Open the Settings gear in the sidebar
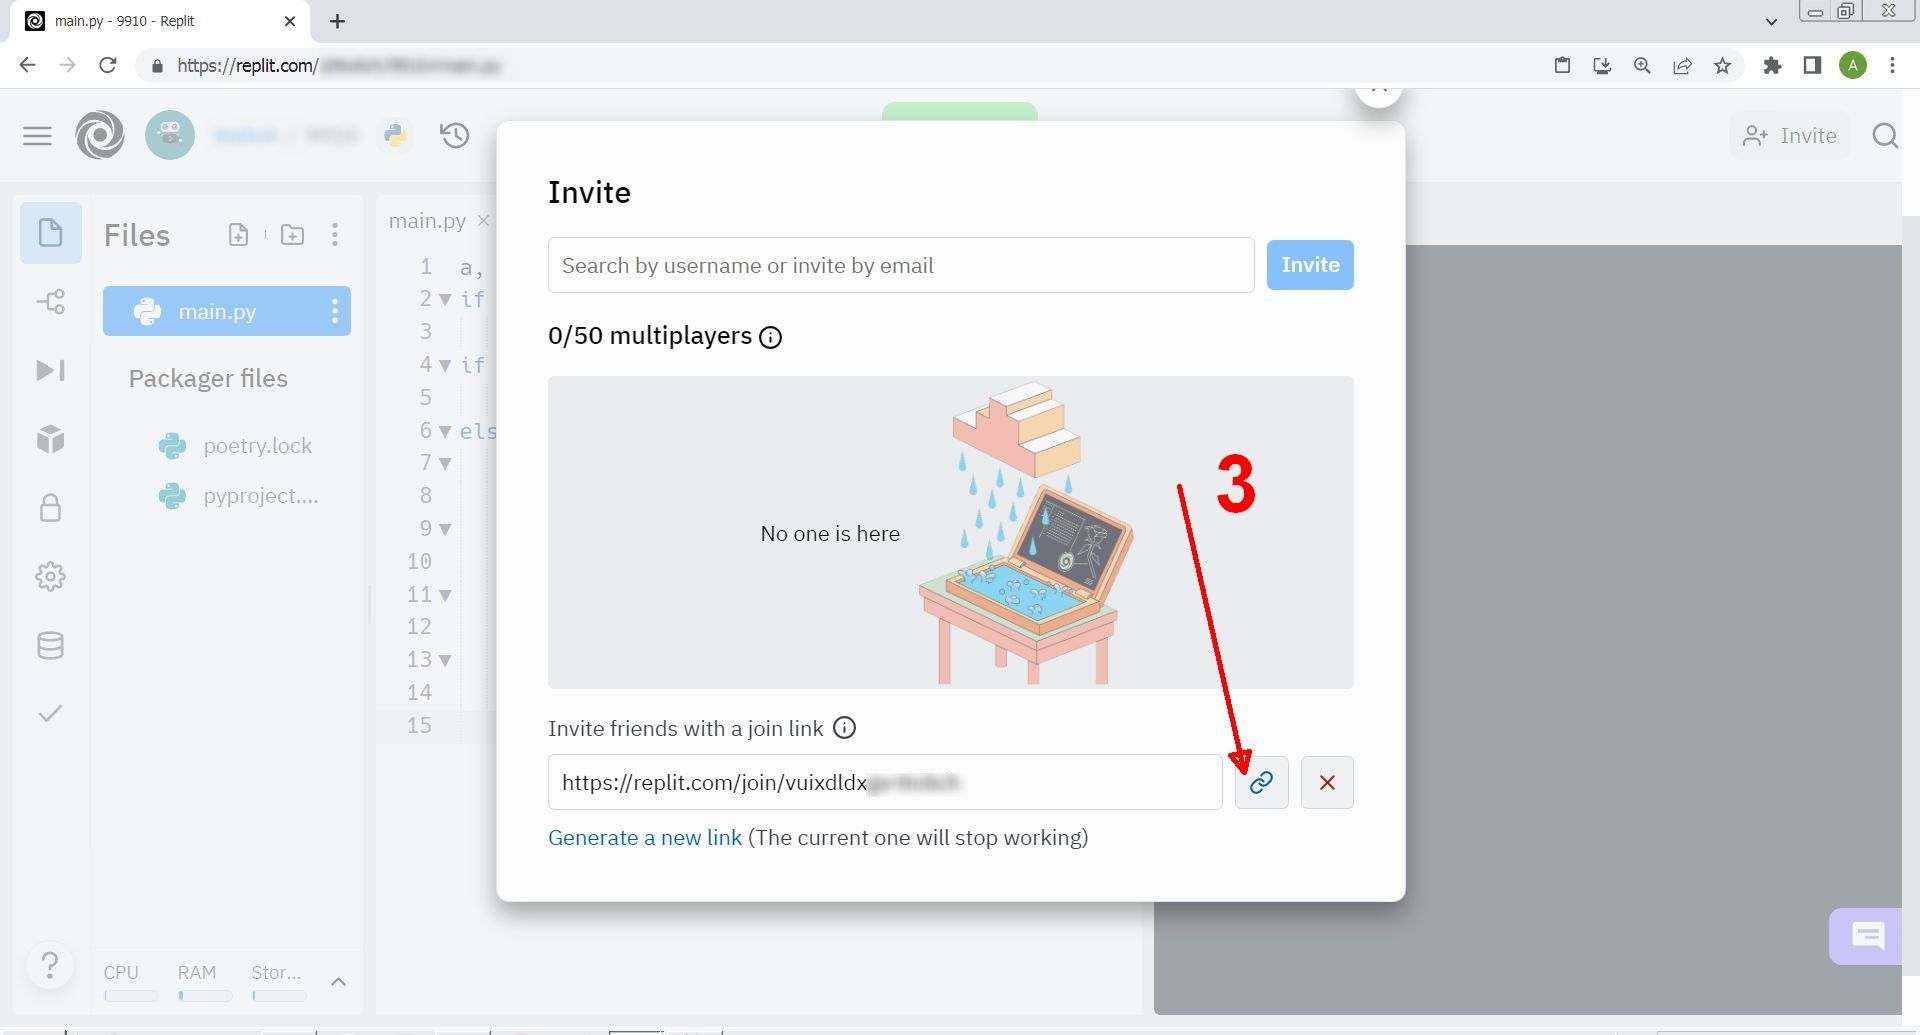The height and width of the screenshot is (1035, 1920). point(51,576)
